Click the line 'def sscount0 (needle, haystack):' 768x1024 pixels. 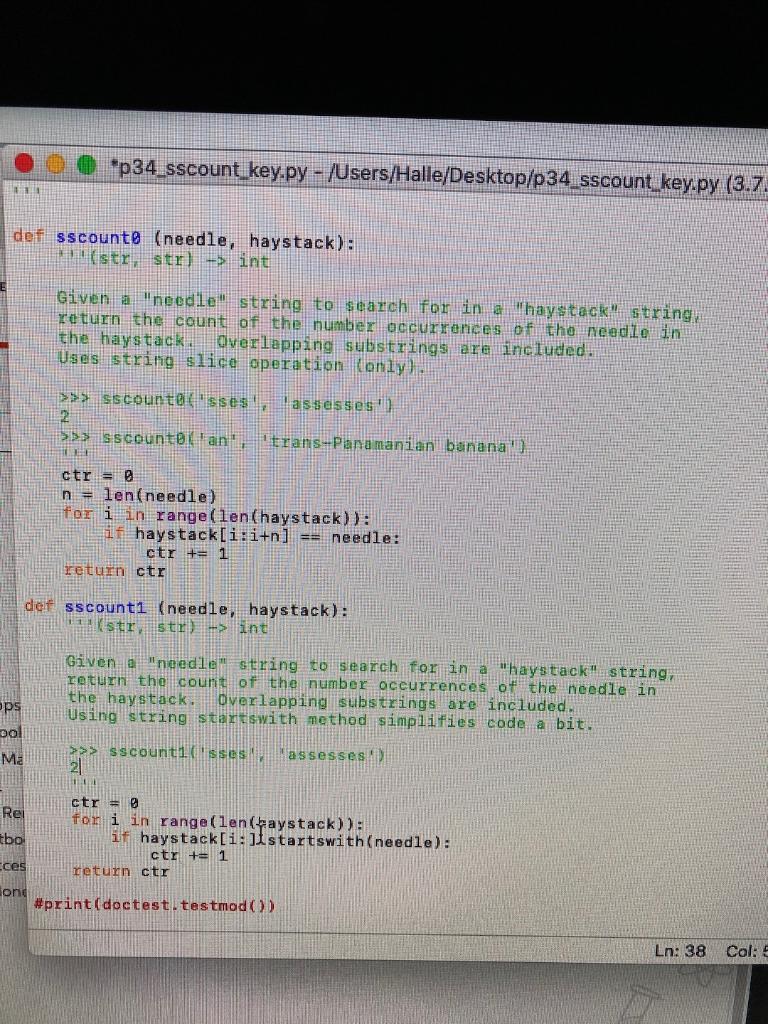(185, 240)
